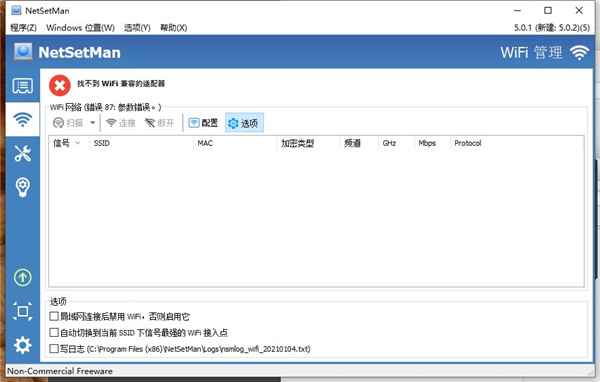The width and height of the screenshot is (600, 382).
Task: Open the Profiles sidebar icon
Action: coord(23,86)
